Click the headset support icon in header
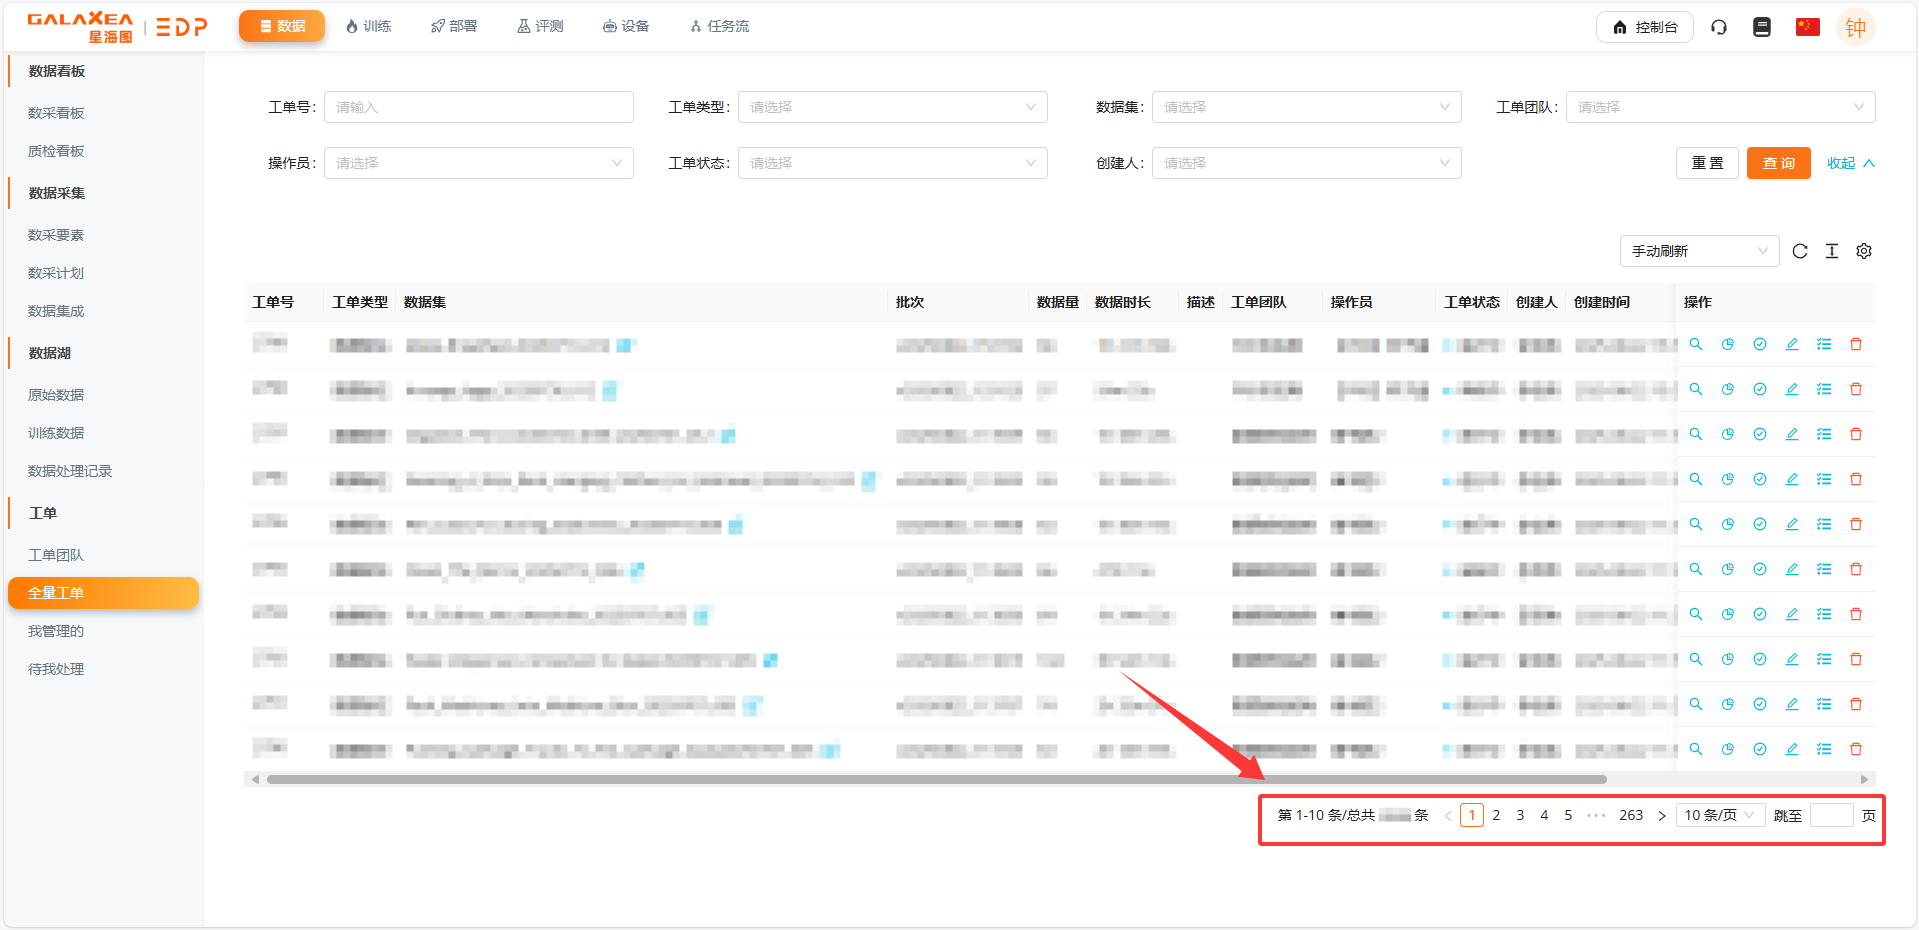Screen dimensions: 1919x930 click(1719, 27)
